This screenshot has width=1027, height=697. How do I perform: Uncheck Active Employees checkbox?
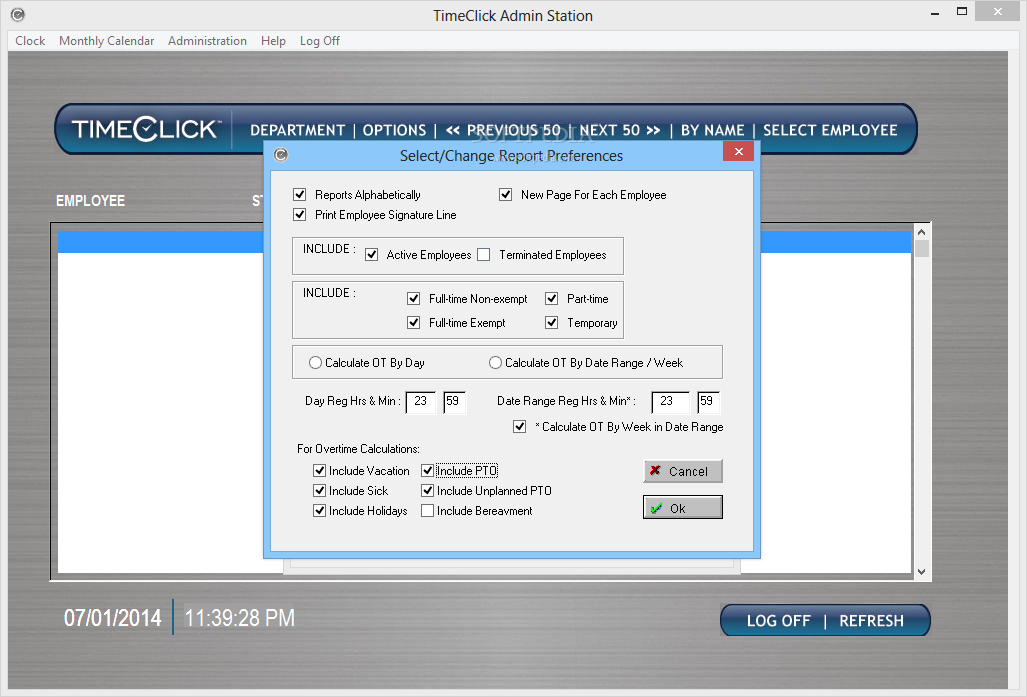(x=371, y=255)
